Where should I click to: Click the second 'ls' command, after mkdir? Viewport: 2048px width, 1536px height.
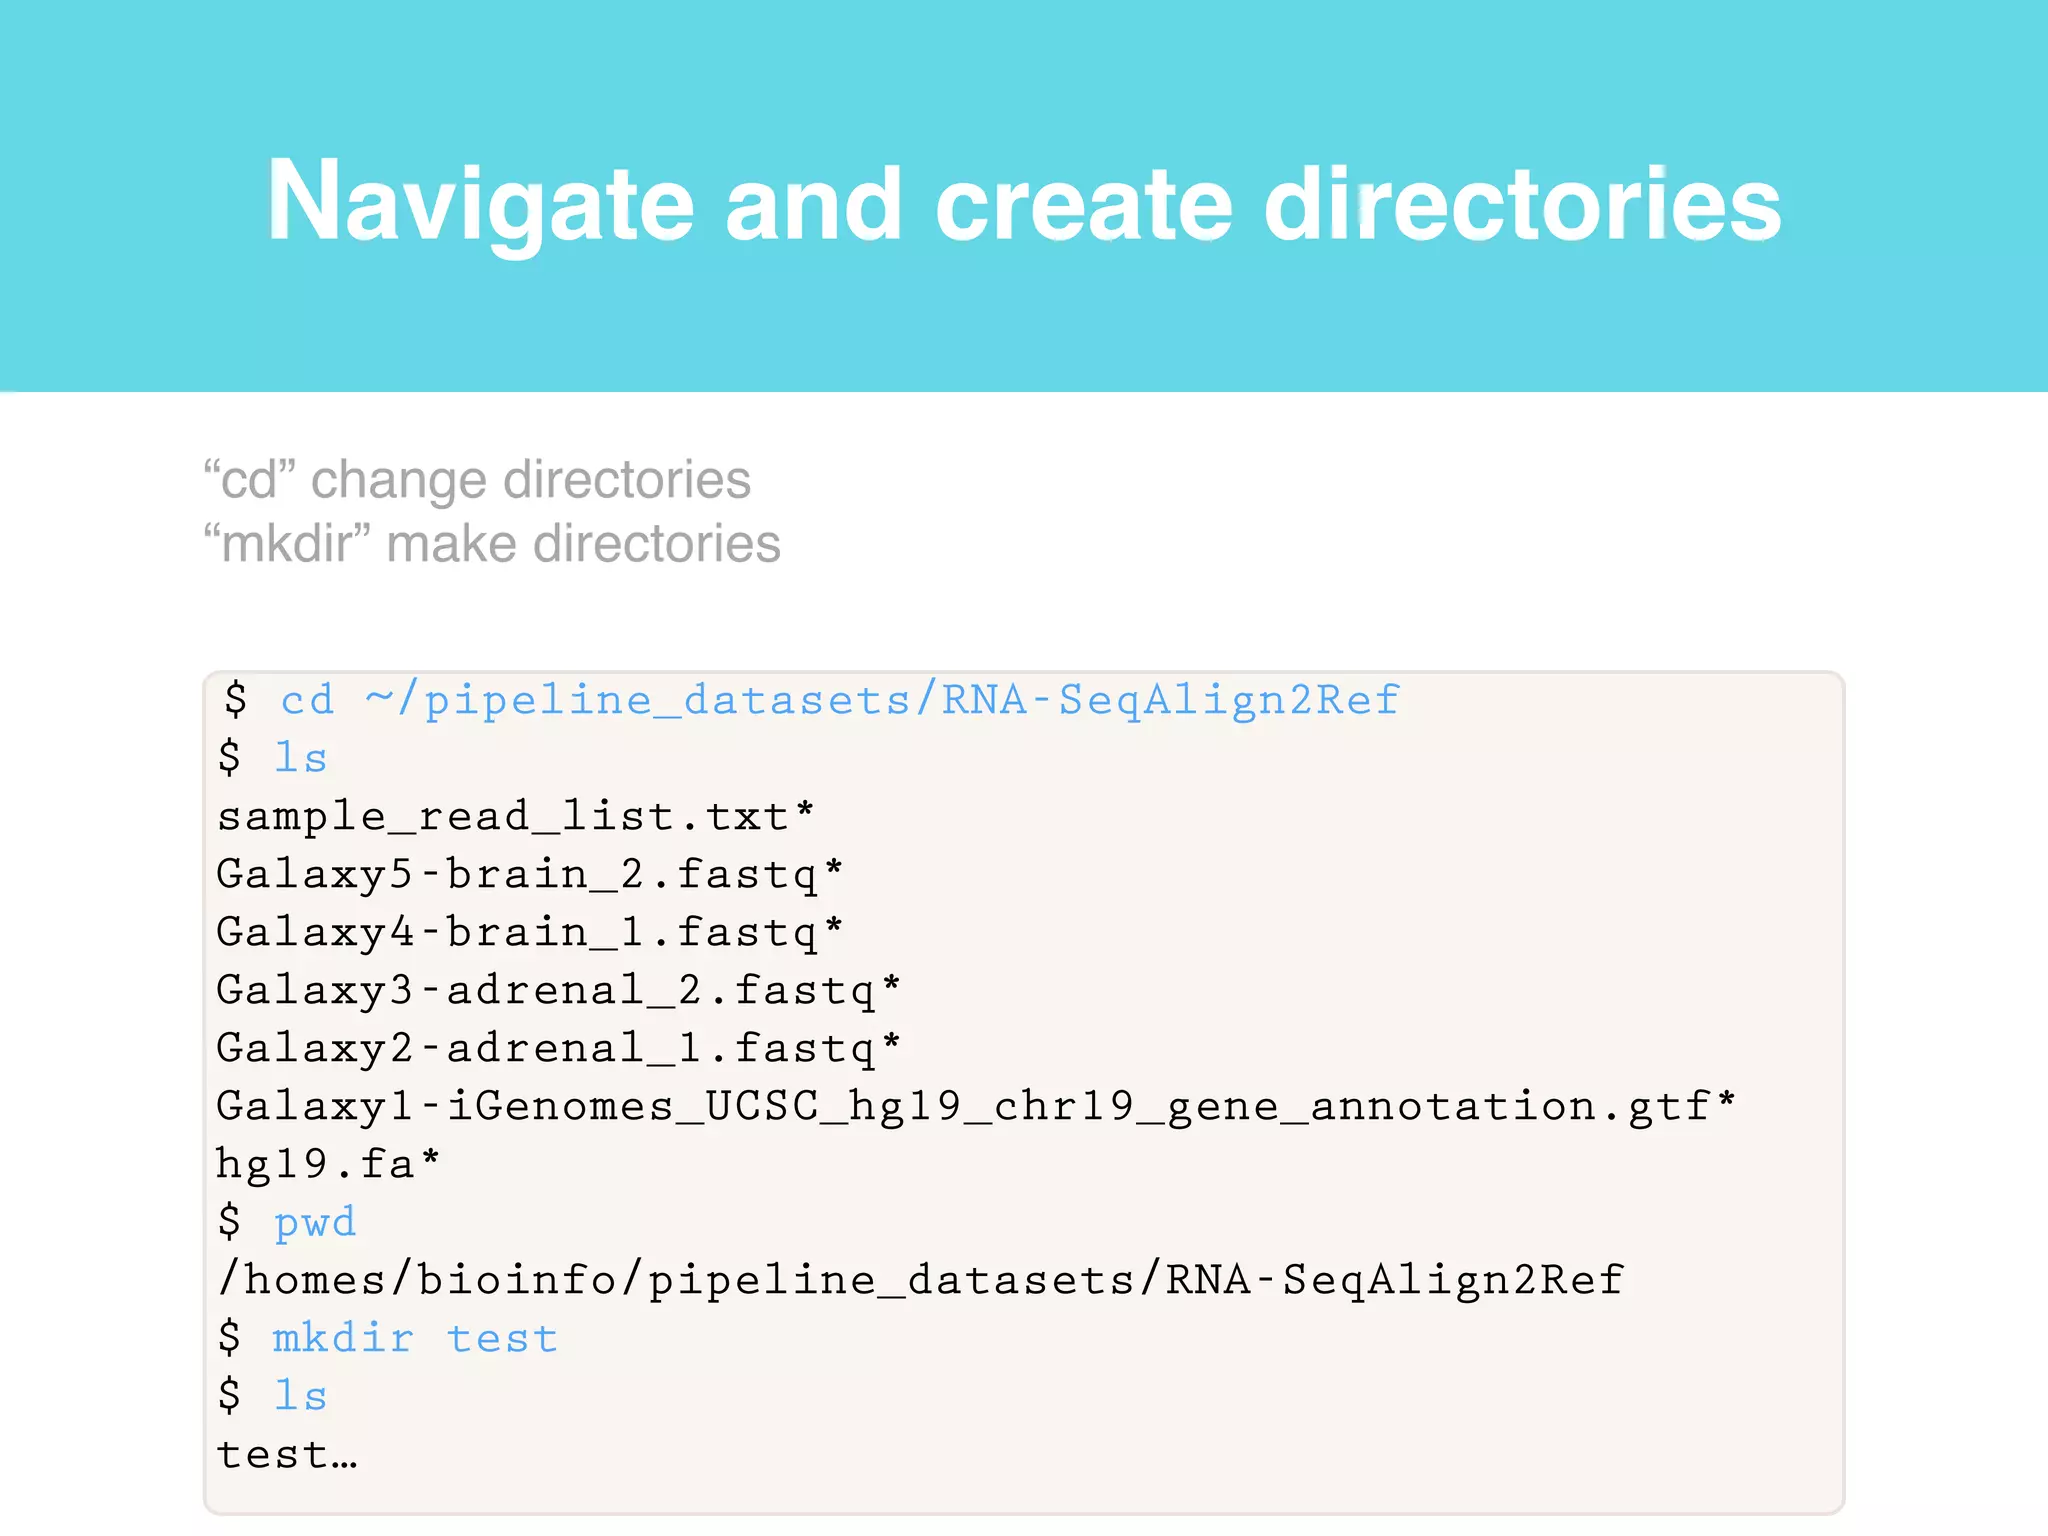(301, 1396)
